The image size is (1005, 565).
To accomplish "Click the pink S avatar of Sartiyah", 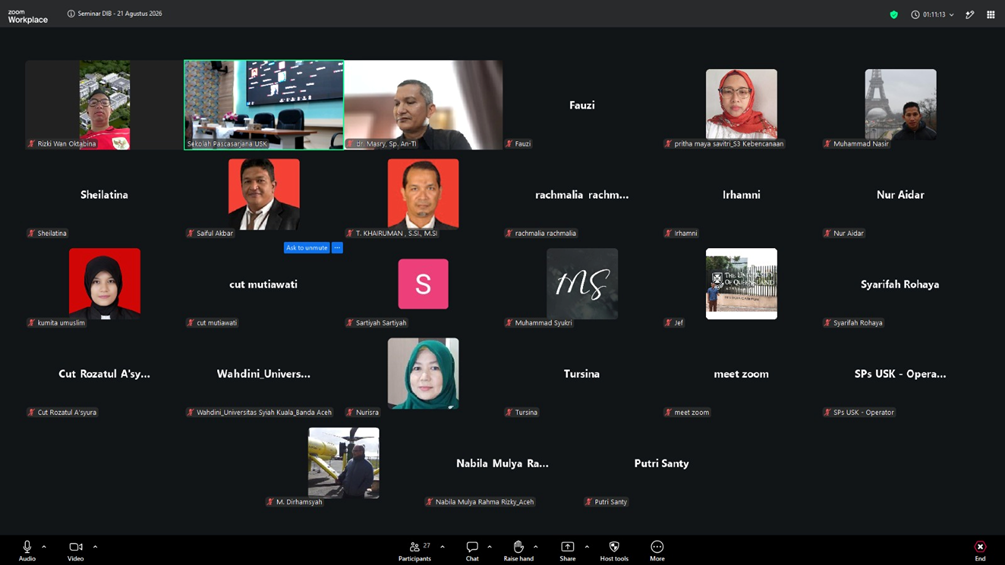I will [x=423, y=284].
